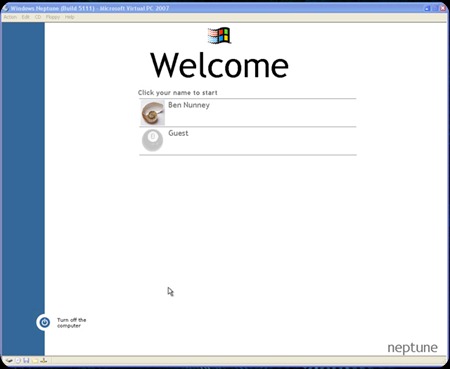450x369 pixels.
Task: Open the CD menu in Virtual PC
Action: [38, 17]
